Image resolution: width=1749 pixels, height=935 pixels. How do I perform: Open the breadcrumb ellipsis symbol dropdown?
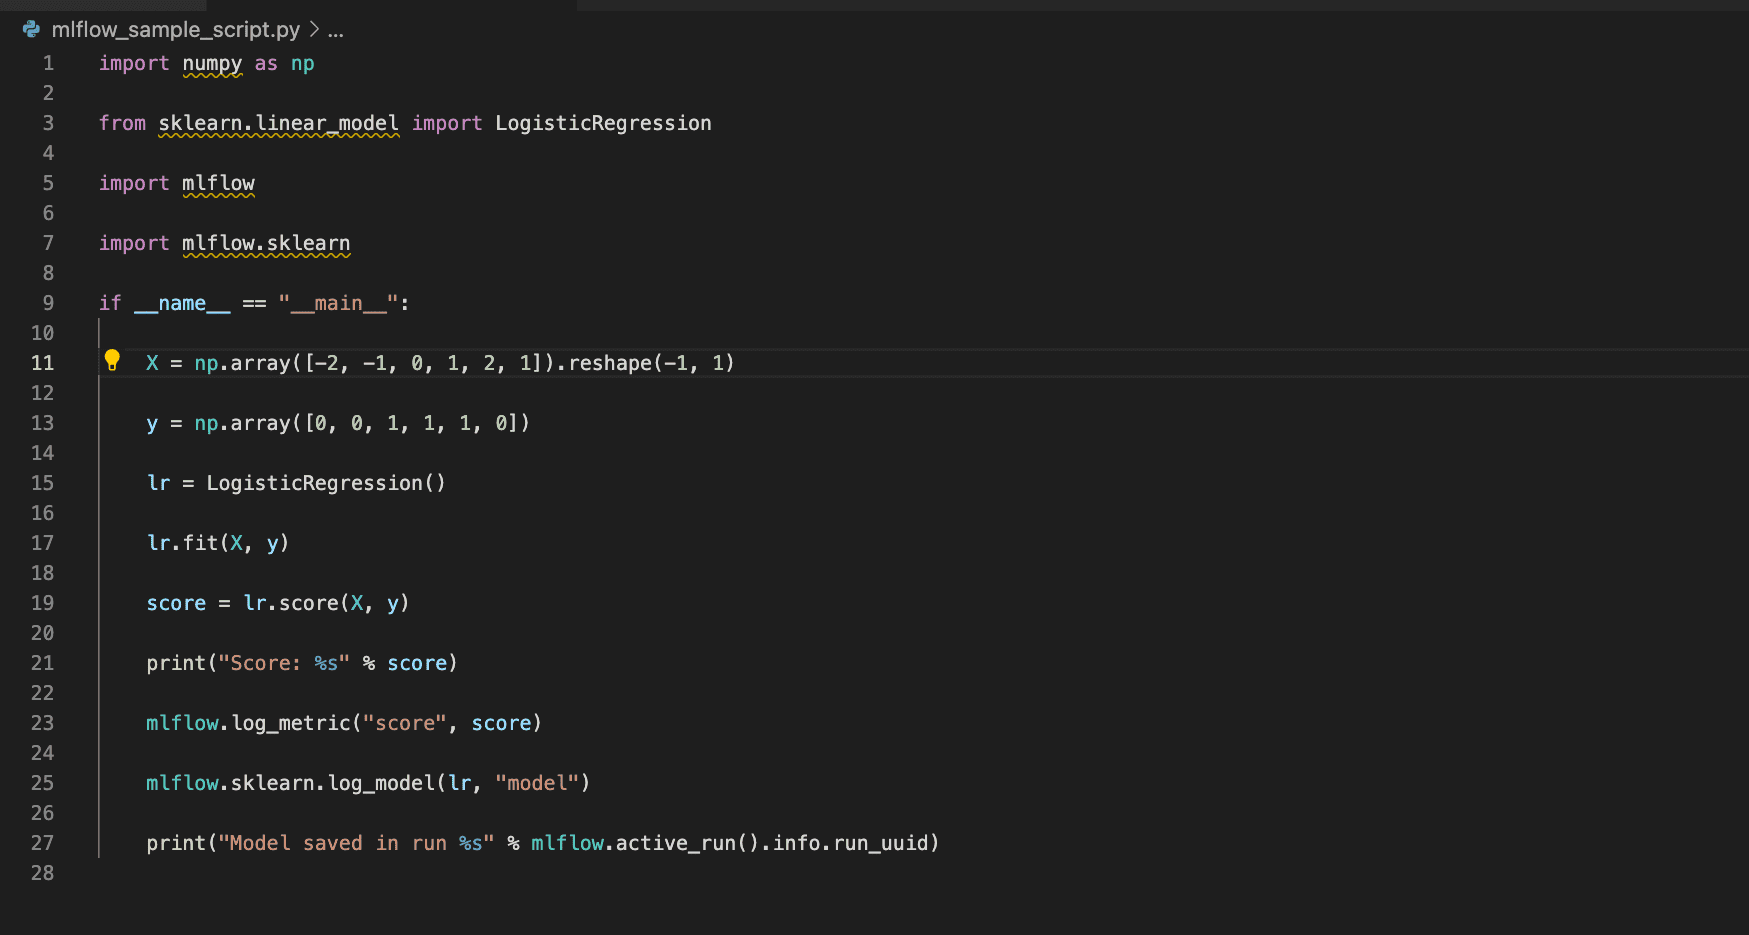(x=336, y=30)
